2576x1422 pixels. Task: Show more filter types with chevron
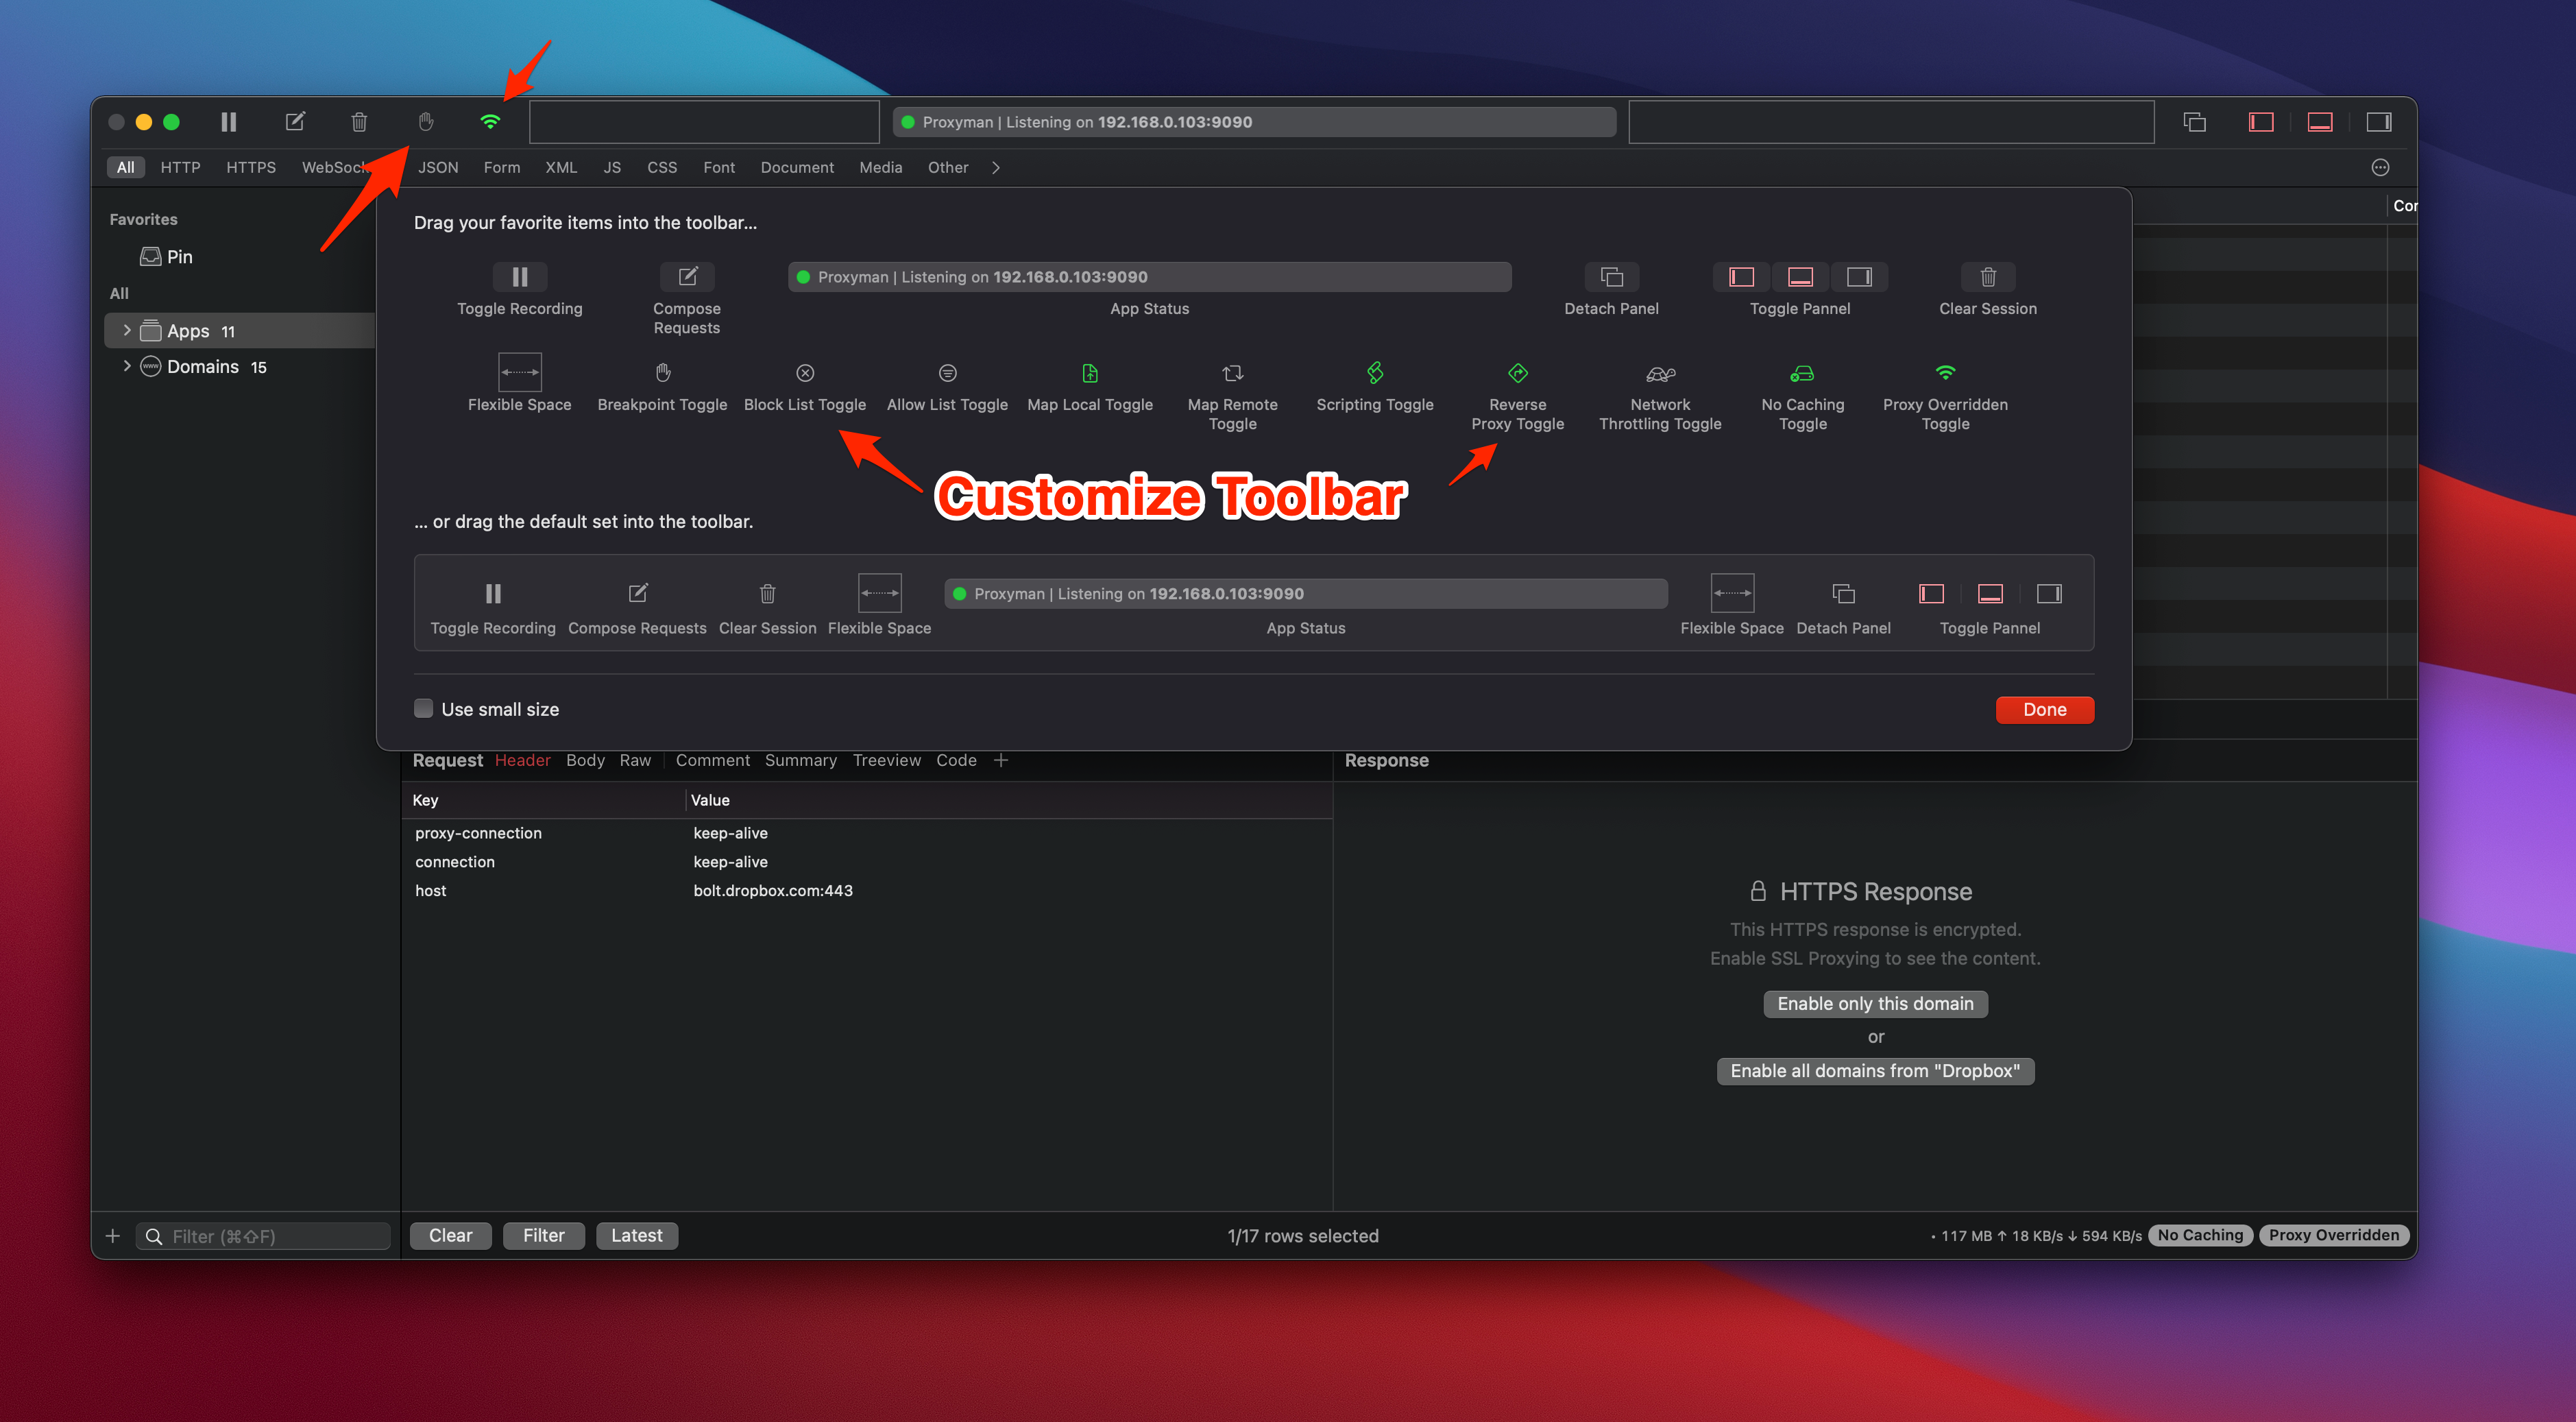pos(996,167)
